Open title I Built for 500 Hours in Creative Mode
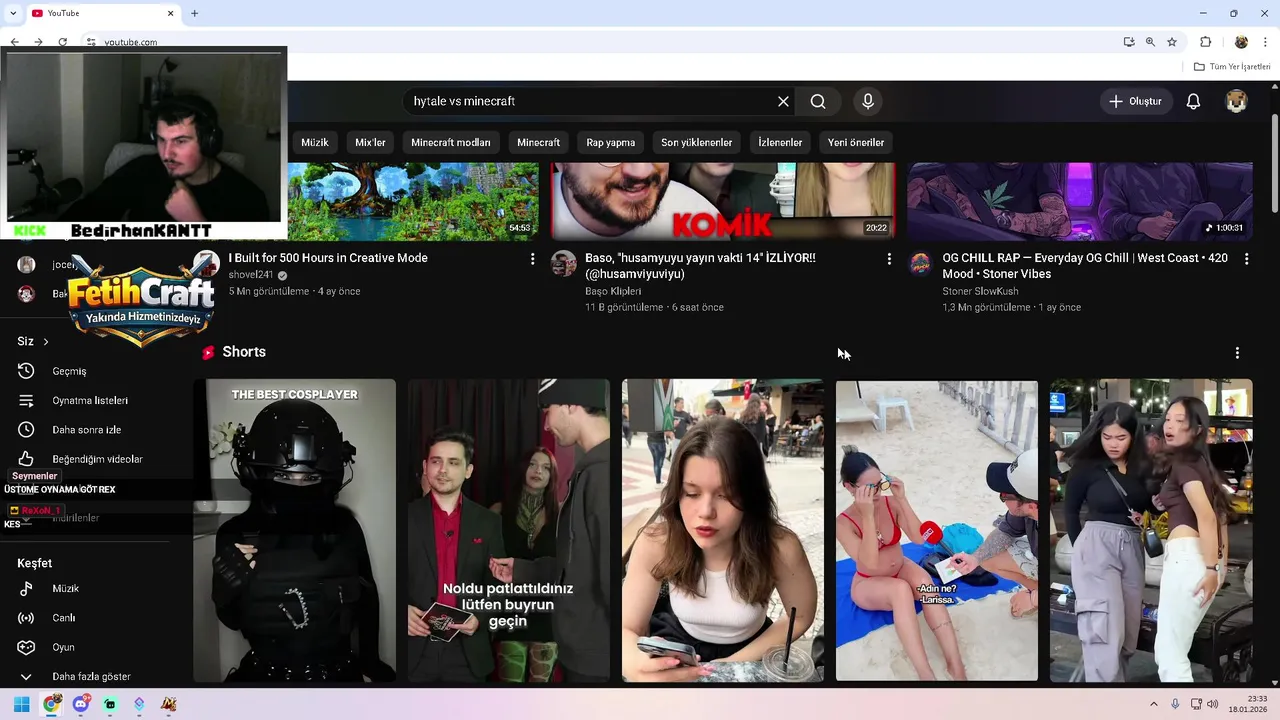Viewport: 1280px width, 720px height. click(328, 258)
